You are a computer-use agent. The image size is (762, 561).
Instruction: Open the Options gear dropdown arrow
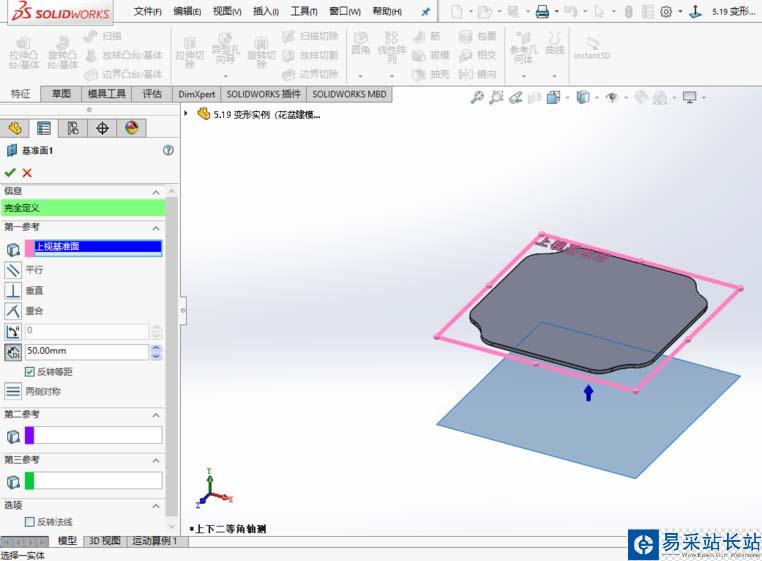pyautogui.click(x=680, y=12)
